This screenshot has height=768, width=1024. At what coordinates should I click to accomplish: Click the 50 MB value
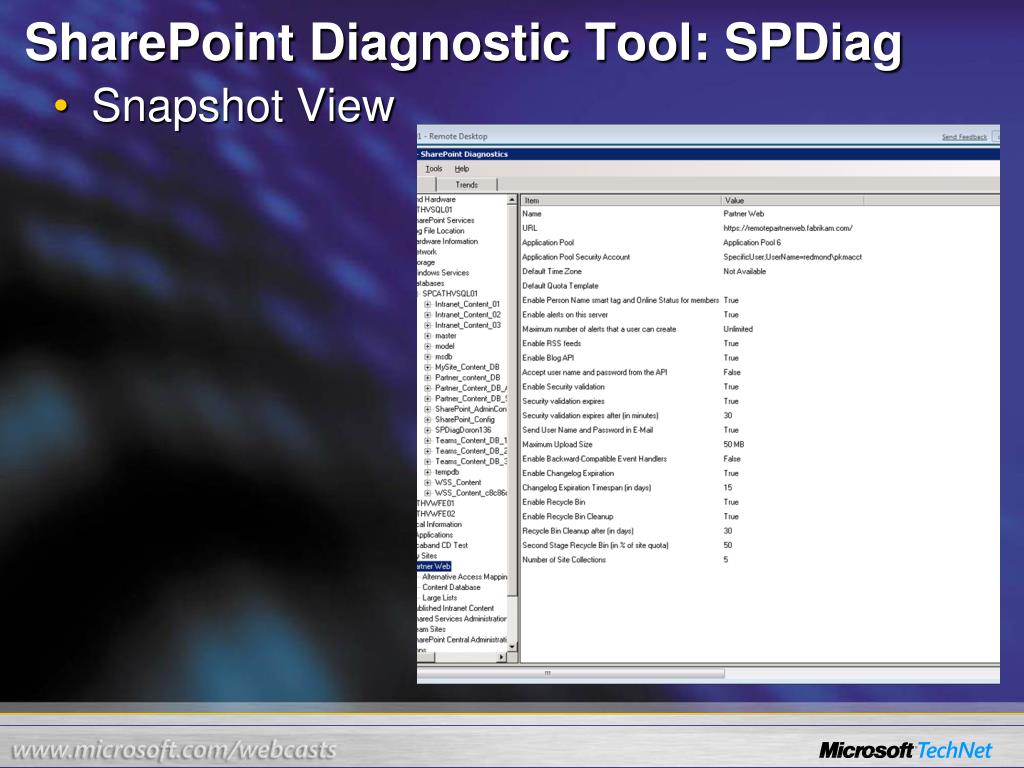click(733, 444)
